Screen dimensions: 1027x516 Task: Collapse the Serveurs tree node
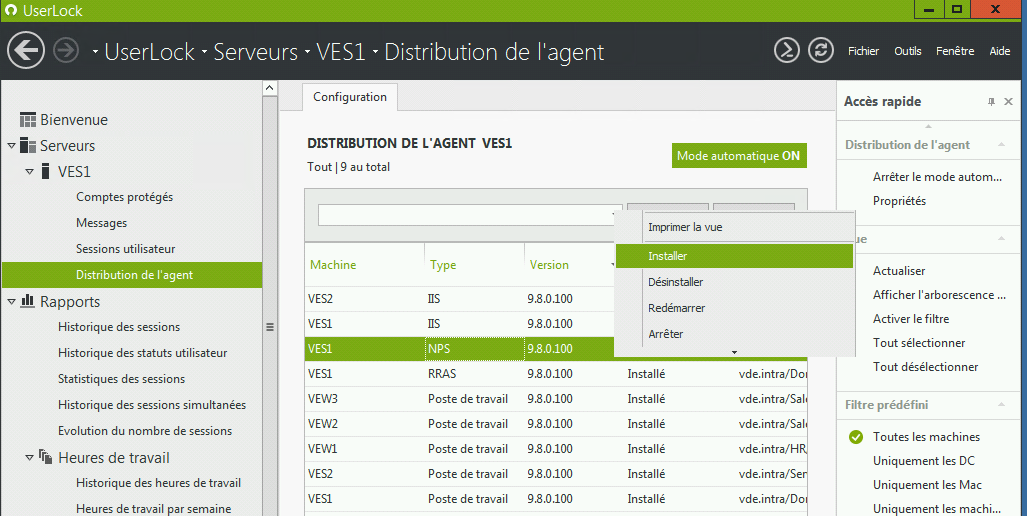[x=11, y=146]
